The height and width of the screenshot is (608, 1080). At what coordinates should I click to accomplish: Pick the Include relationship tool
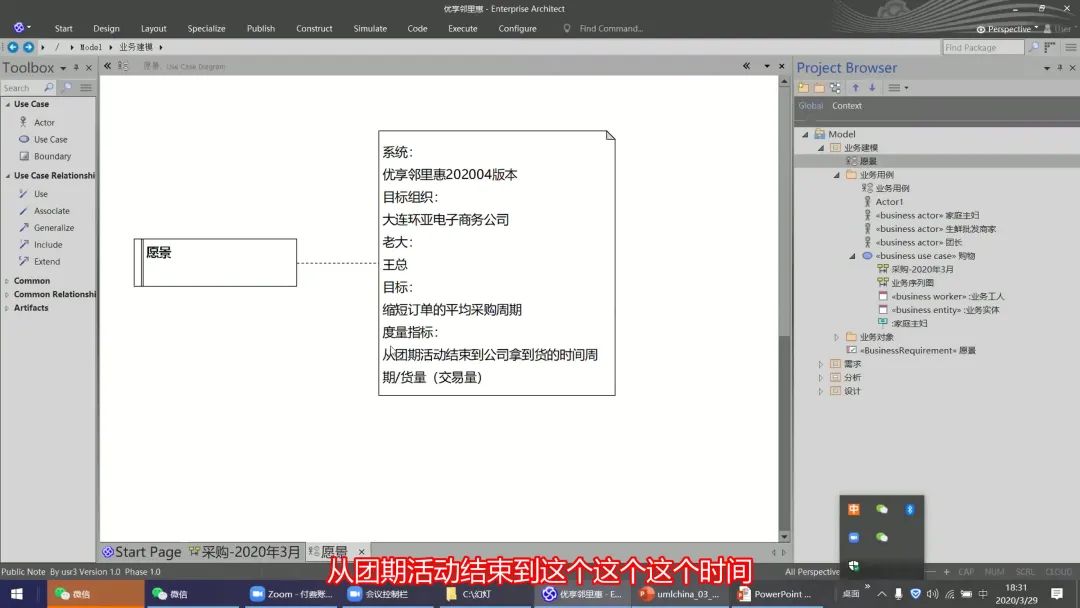48,244
